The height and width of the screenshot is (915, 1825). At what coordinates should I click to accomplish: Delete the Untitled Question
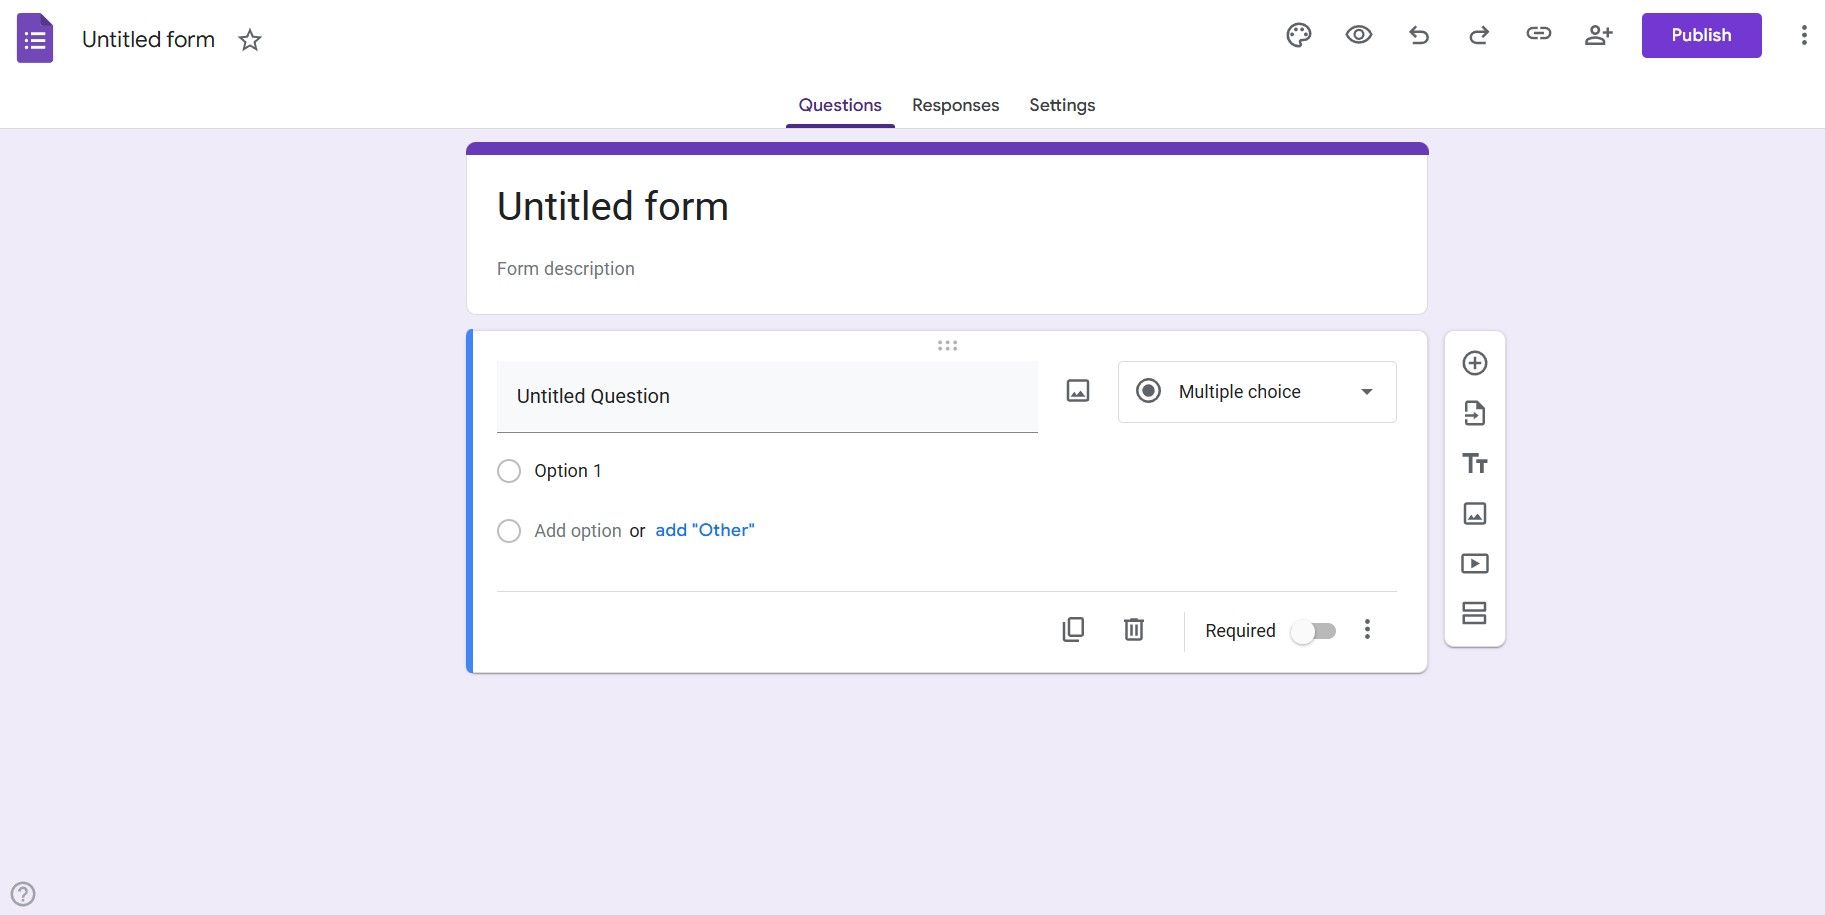[1132, 629]
